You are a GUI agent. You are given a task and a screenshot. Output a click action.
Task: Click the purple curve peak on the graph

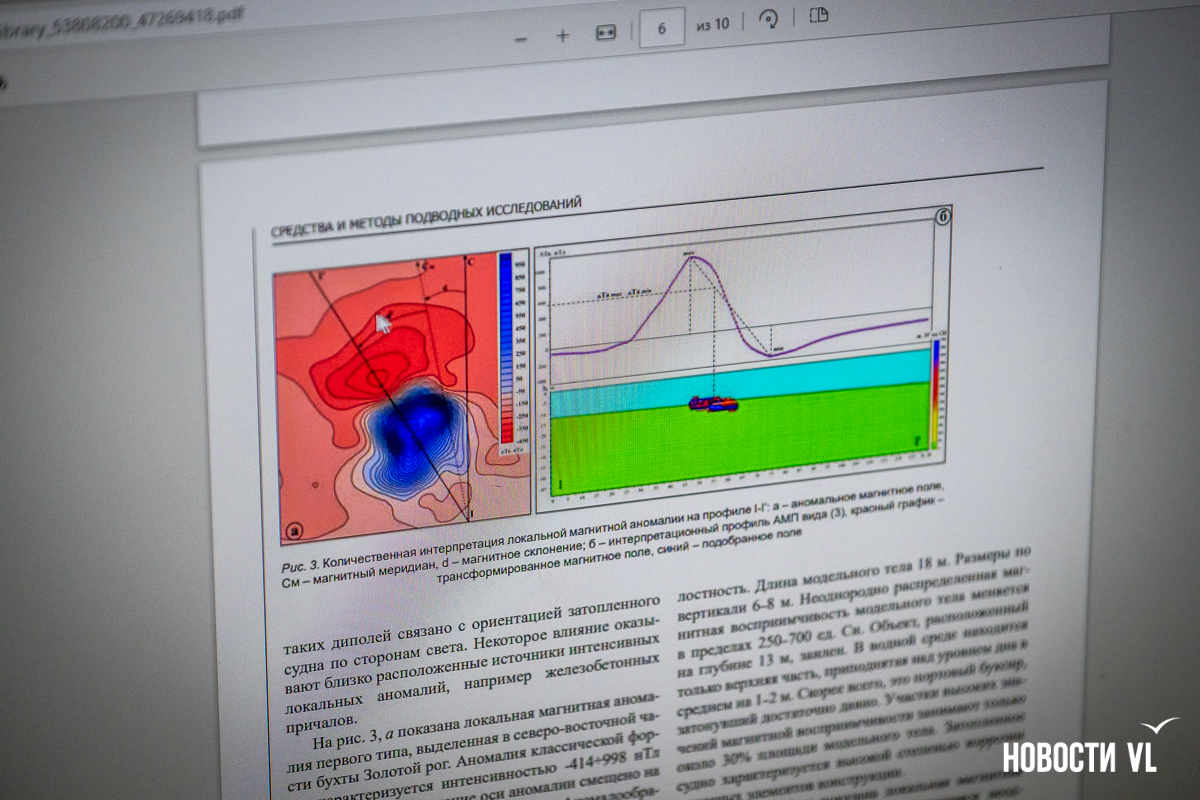point(692,257)
